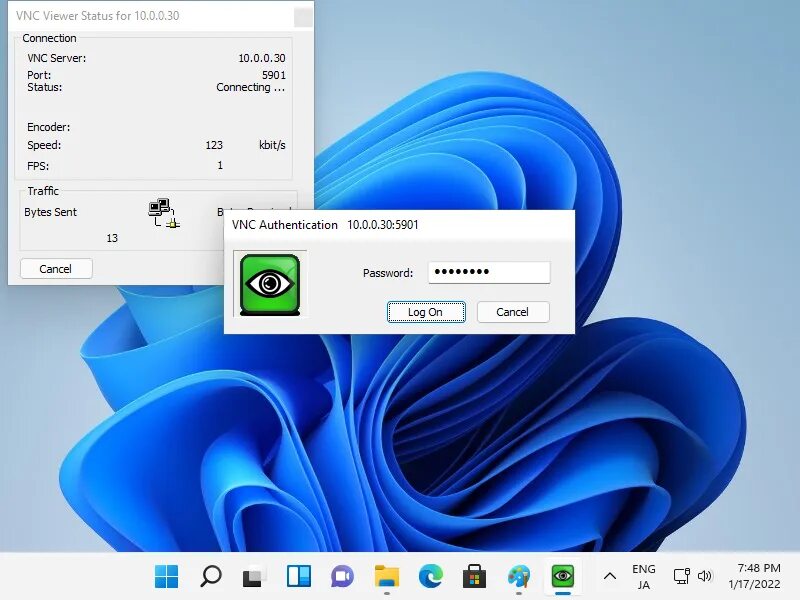Show hidden system tray icons
This screenshot has height=600, width=800.
(x=610, y=577)
